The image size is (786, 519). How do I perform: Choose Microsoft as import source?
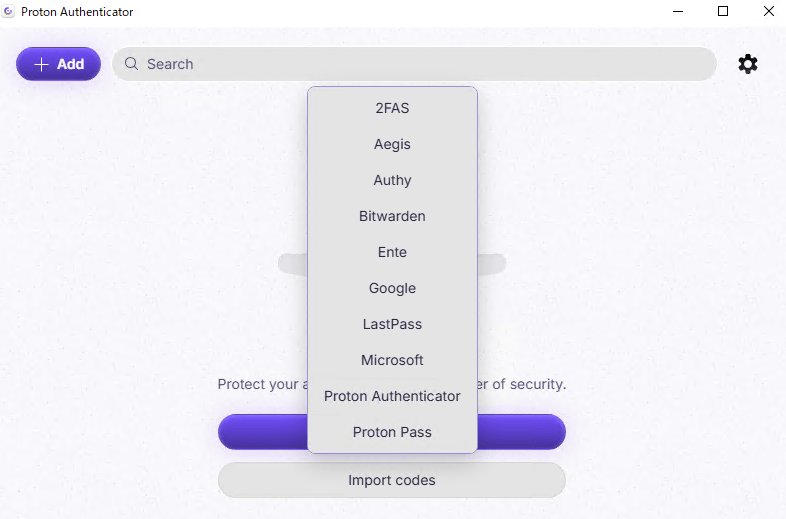(392, 360)
